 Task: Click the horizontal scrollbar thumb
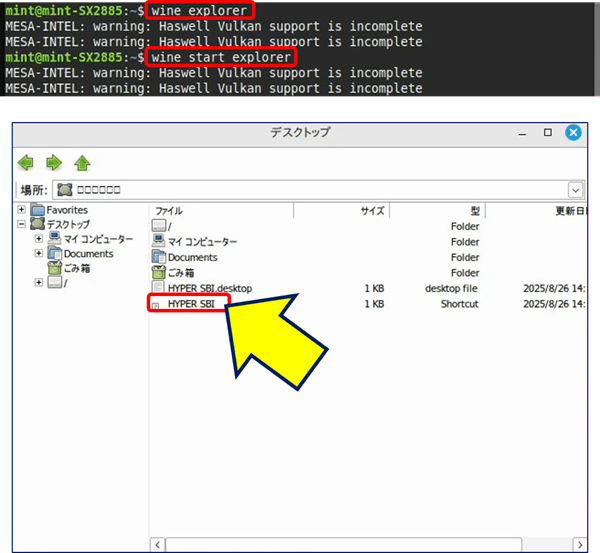point(344,544)
